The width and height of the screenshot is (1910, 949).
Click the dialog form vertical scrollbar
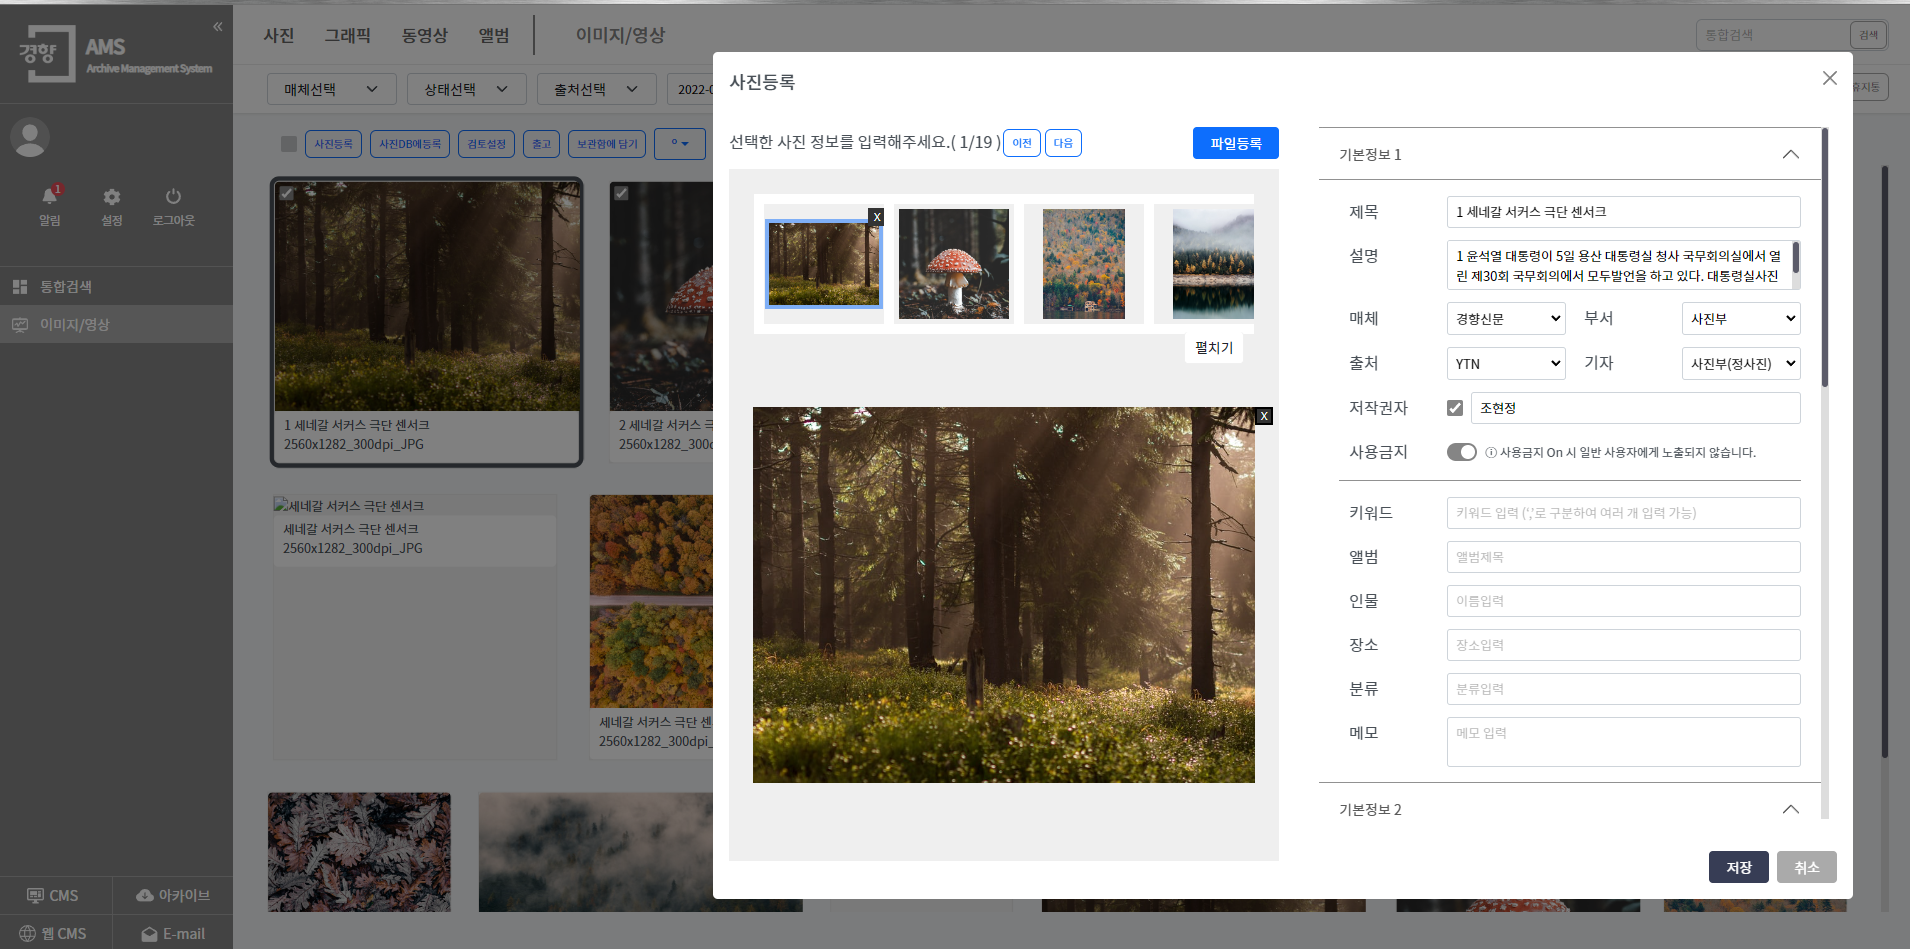click(x=1825, y=258)
